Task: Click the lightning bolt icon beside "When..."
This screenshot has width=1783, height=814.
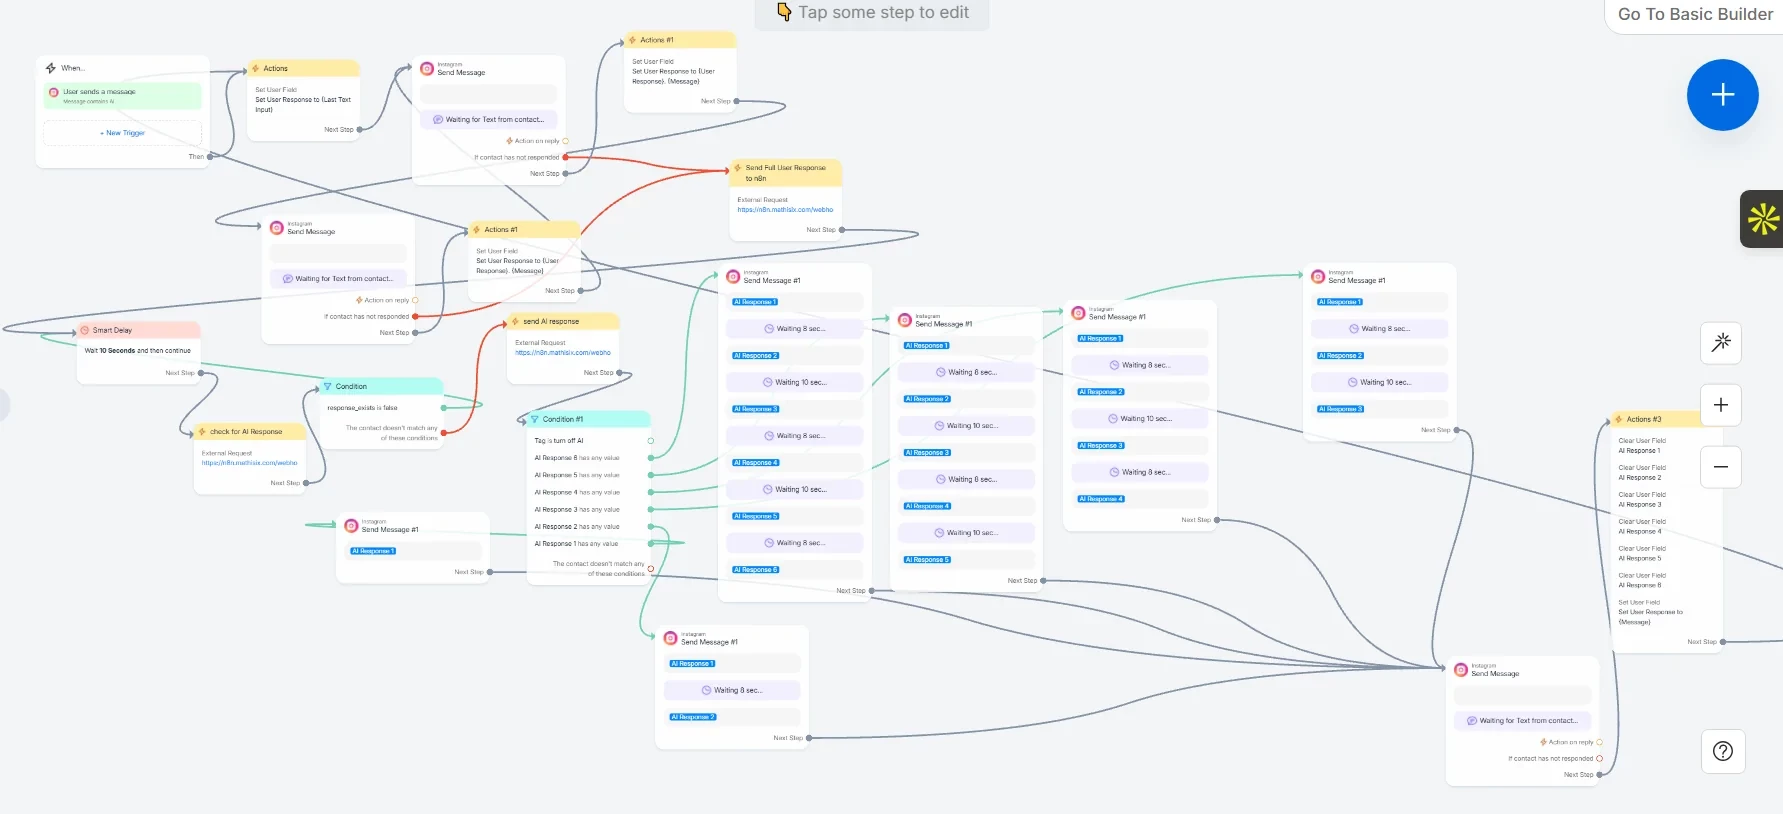Action: (51, 68)
